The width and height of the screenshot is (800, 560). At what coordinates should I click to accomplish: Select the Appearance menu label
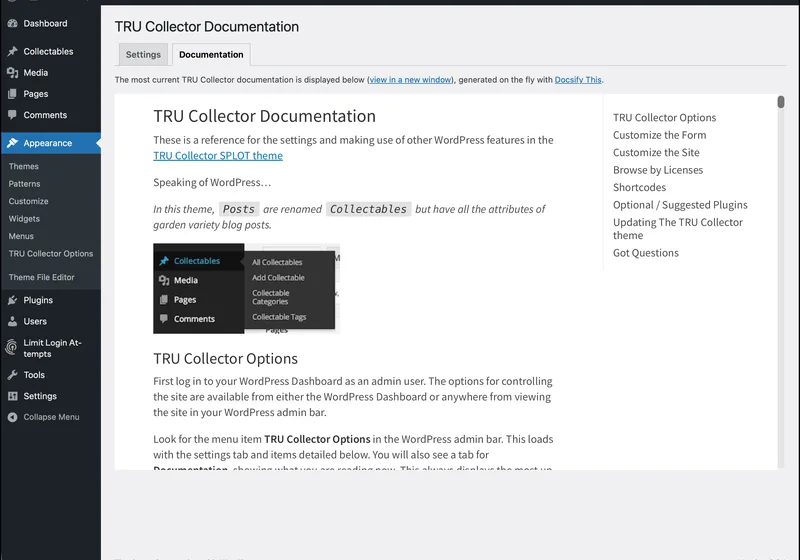[47, 143]
